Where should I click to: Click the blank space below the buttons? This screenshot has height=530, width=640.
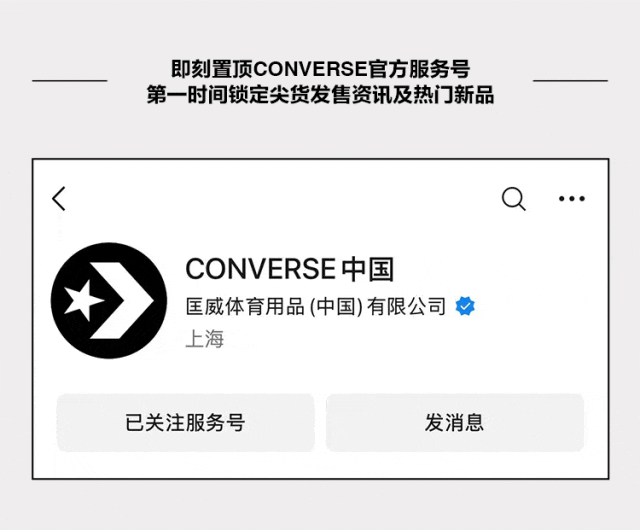click(x=320, y=465)
